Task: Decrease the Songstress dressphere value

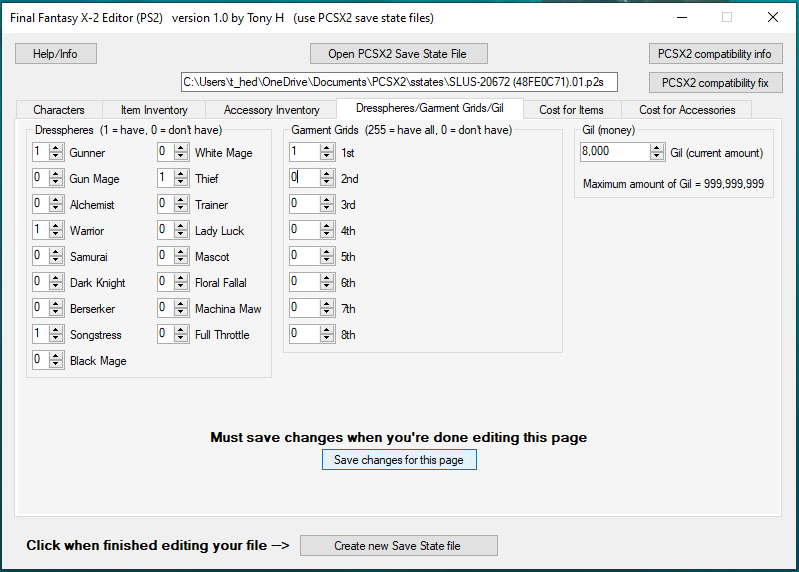Action: (56, 338)
